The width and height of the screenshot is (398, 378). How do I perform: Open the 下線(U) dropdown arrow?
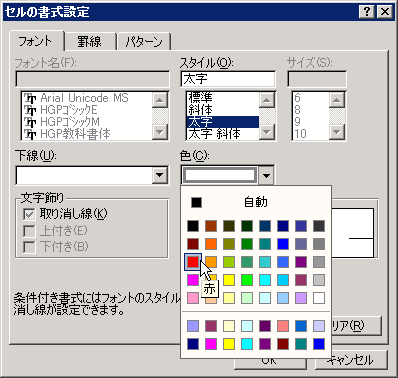click(160, 175)
